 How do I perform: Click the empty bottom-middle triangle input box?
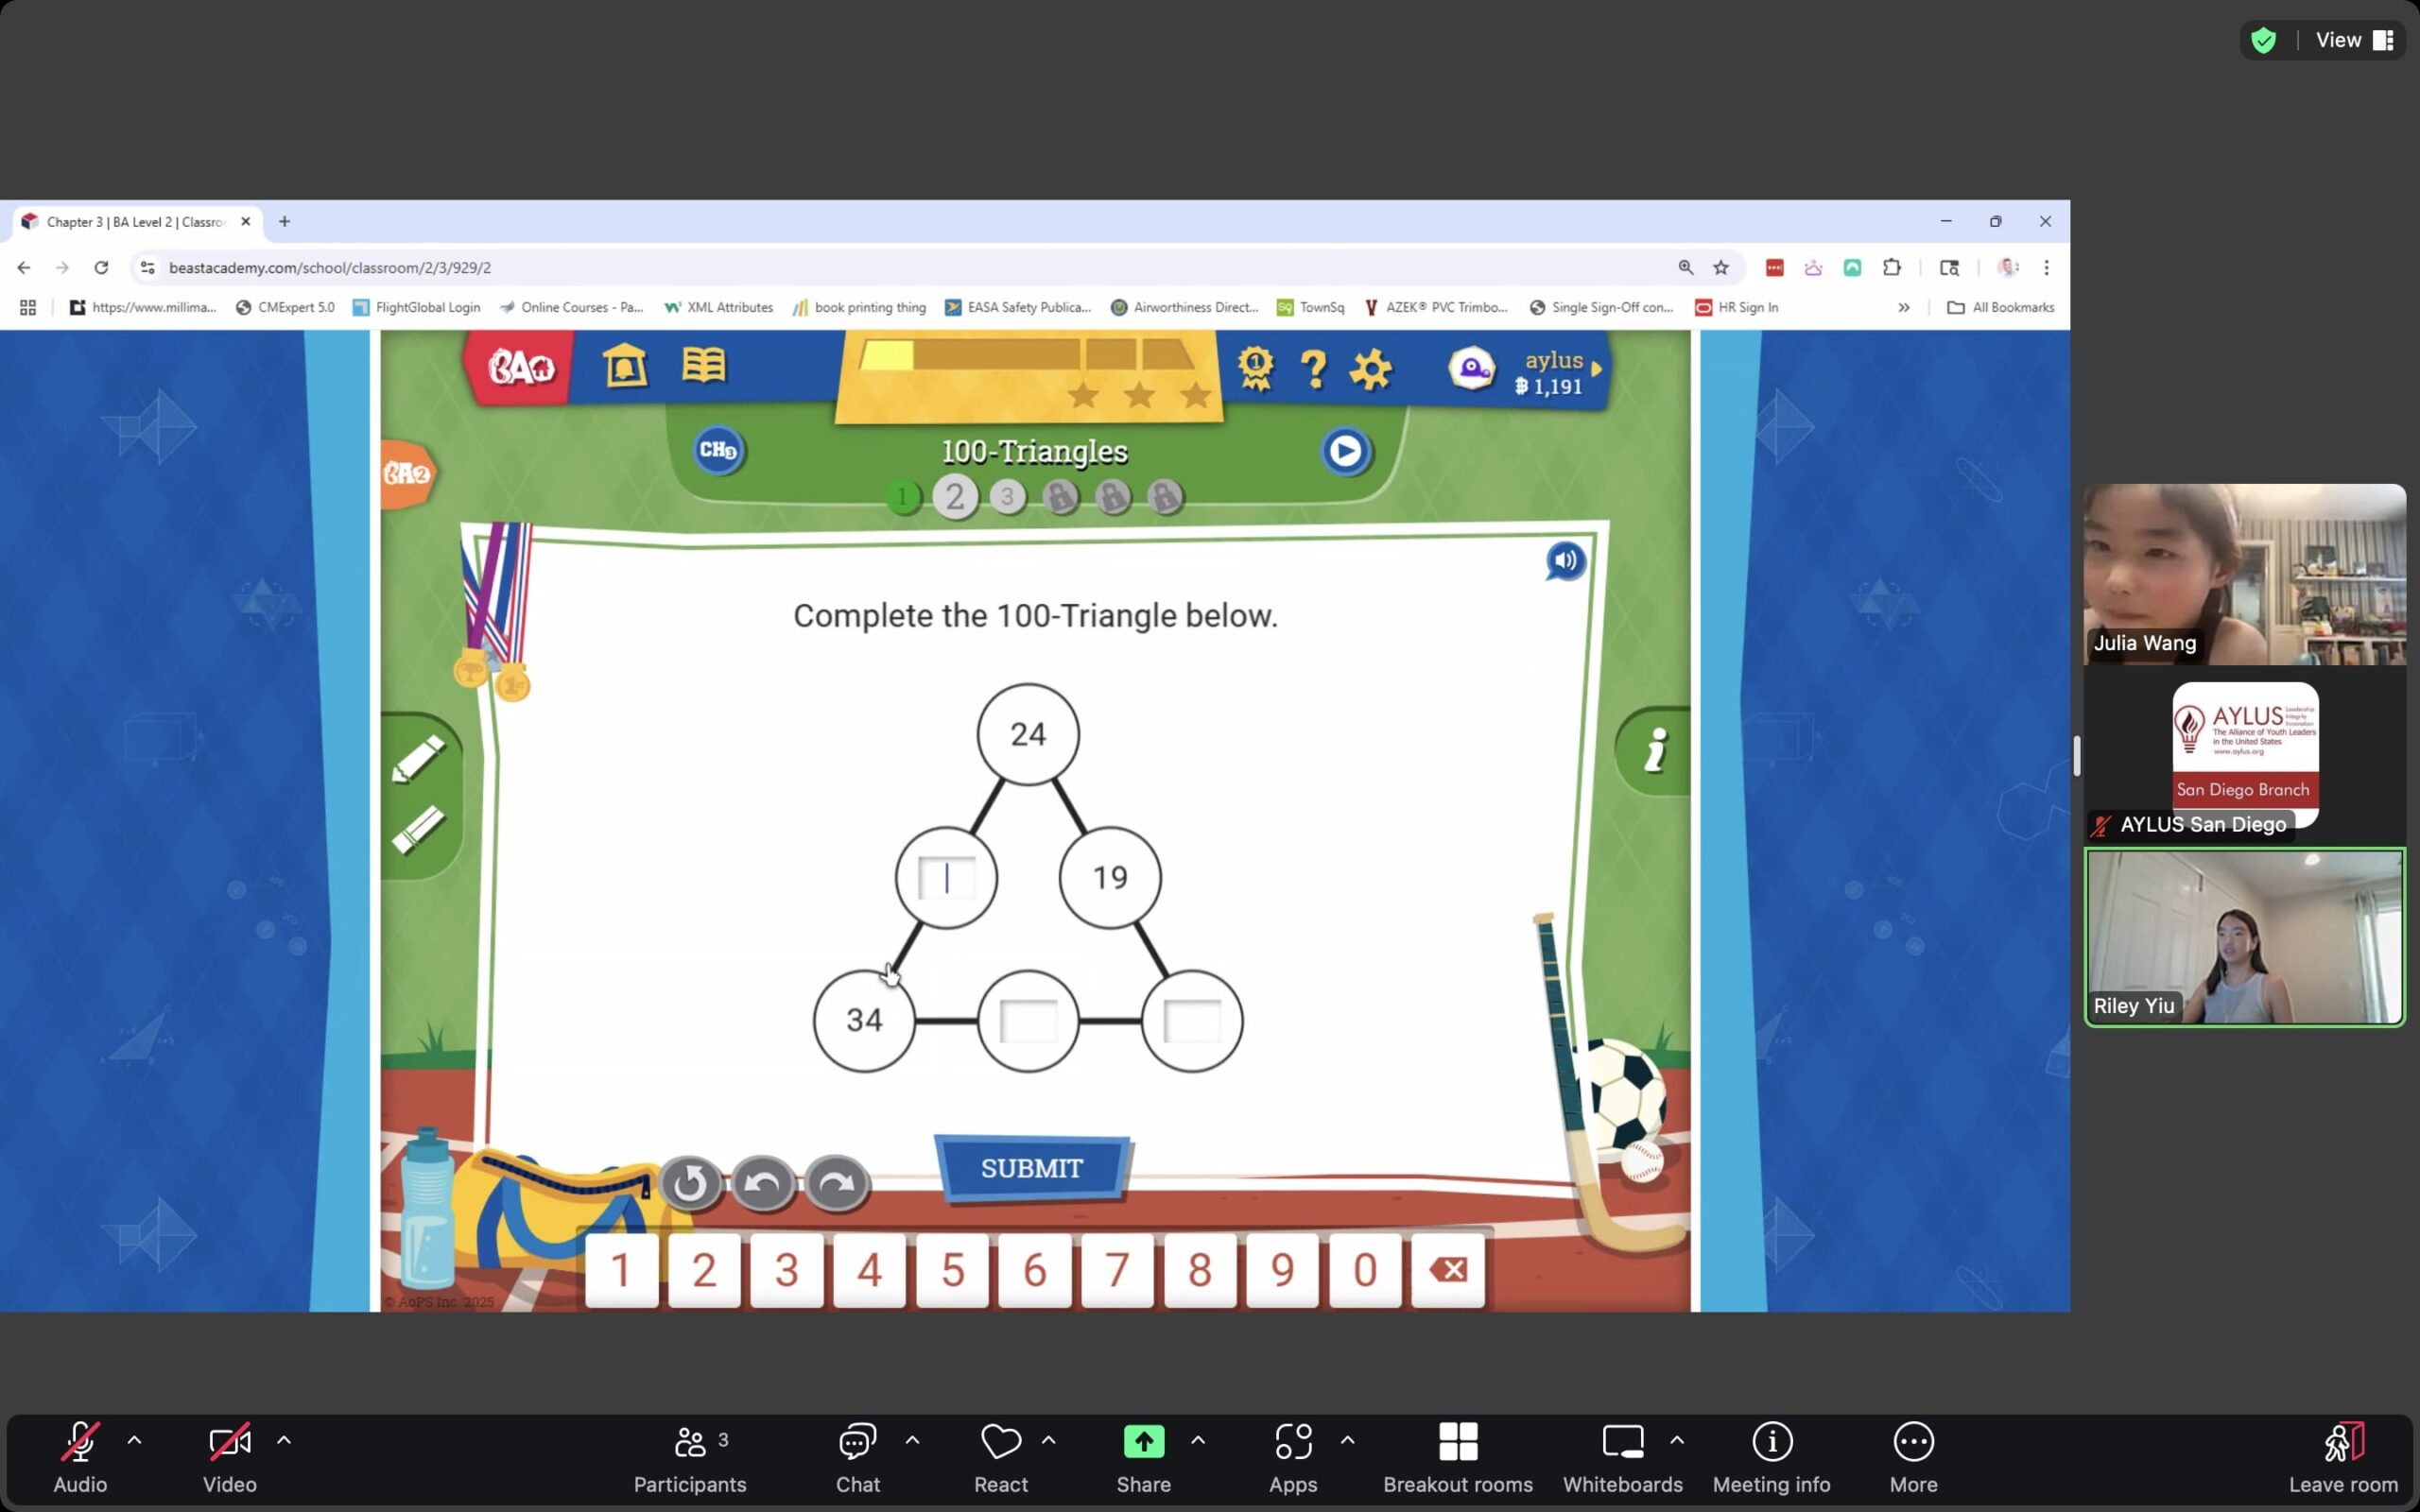1028,1021
